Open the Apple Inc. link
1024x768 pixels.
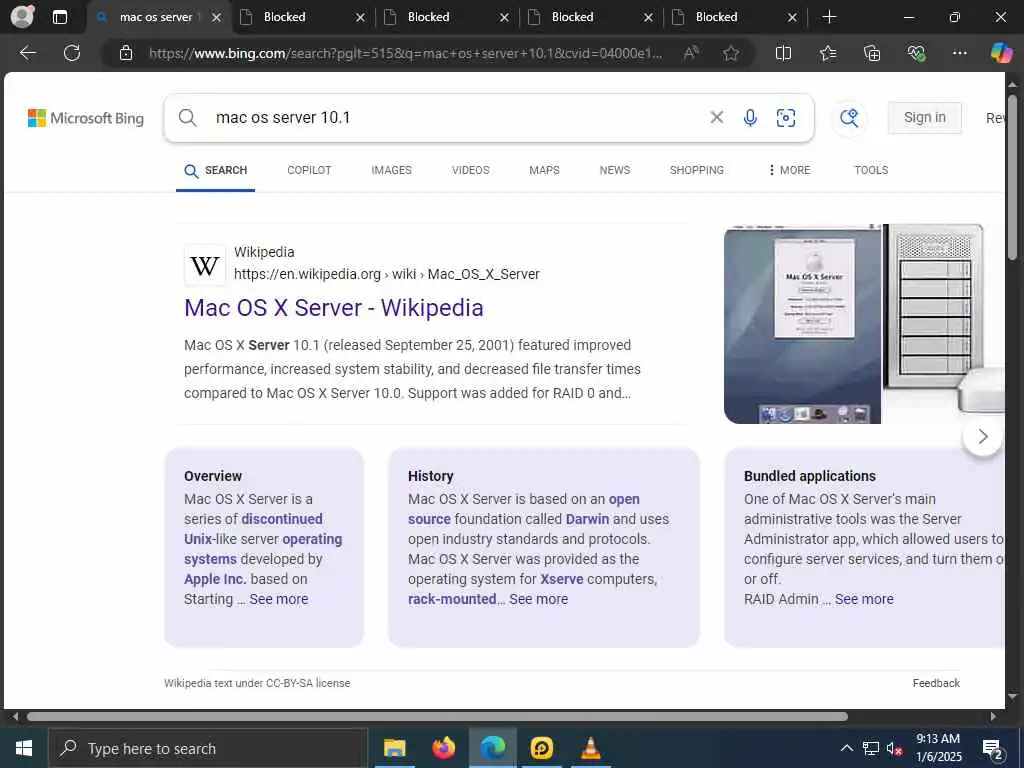click(215, 579)
